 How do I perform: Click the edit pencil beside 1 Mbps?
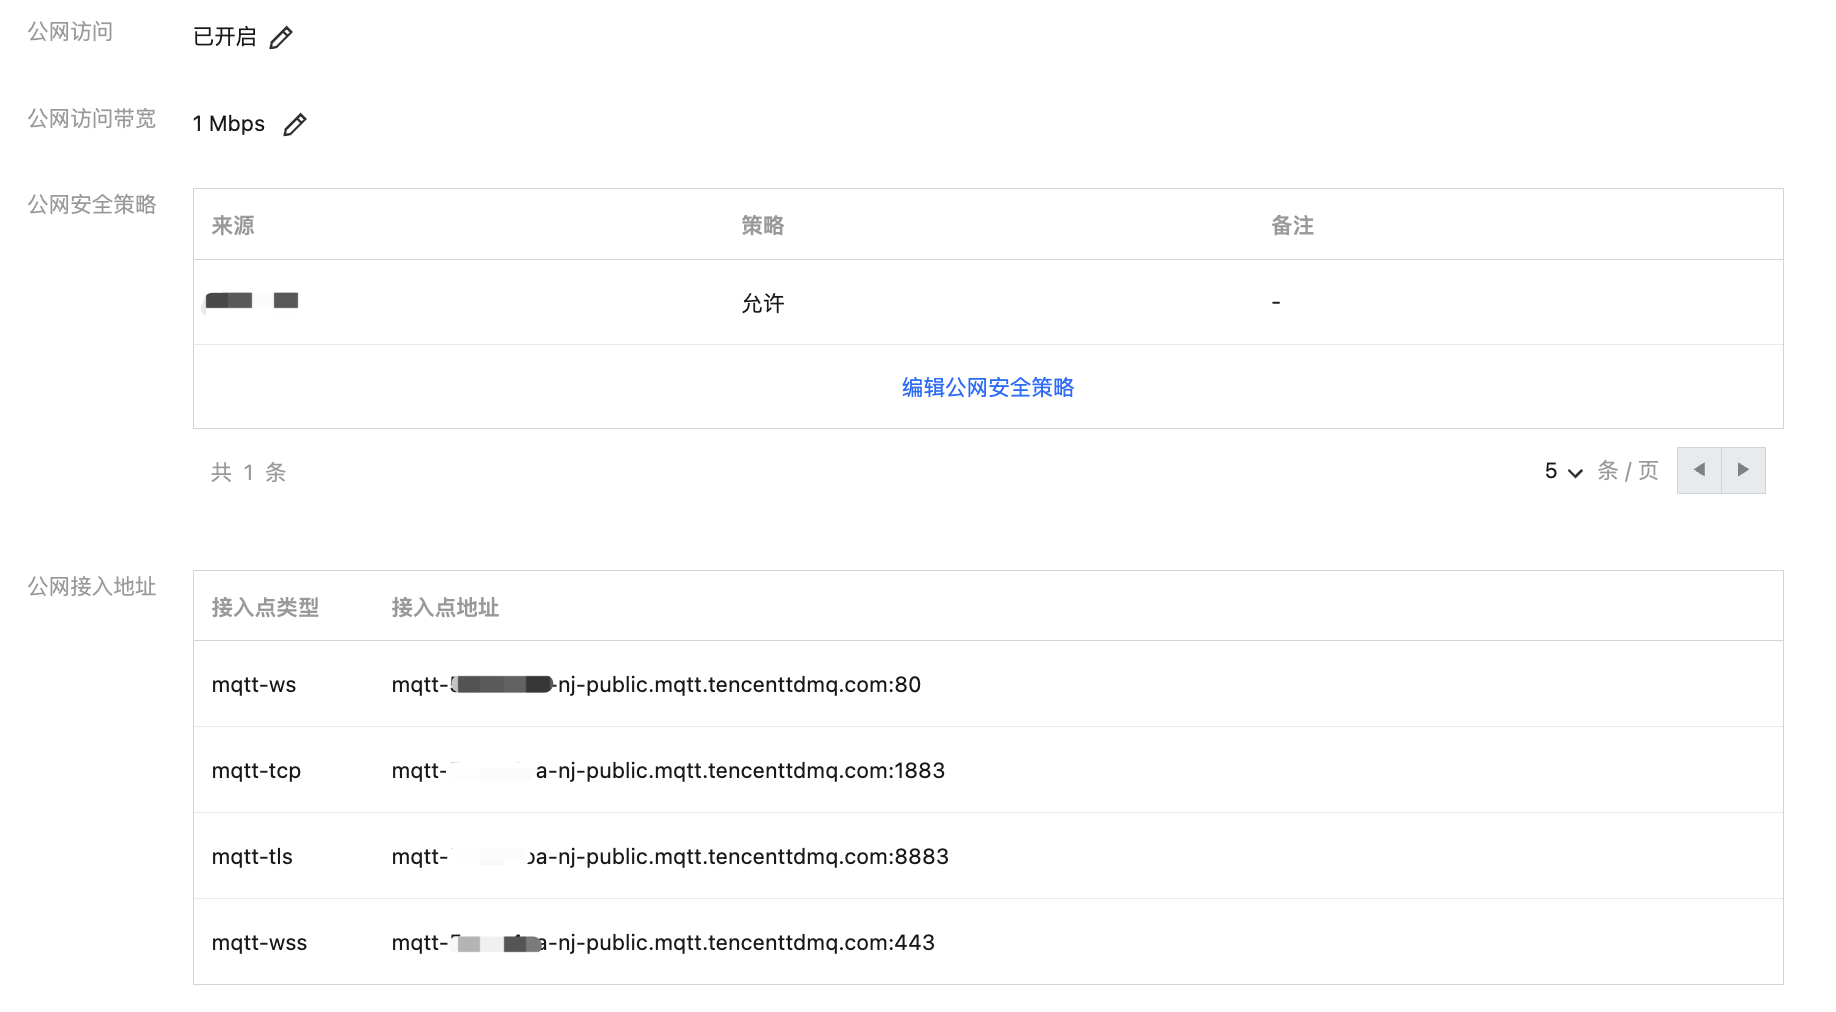coord(294,125)
